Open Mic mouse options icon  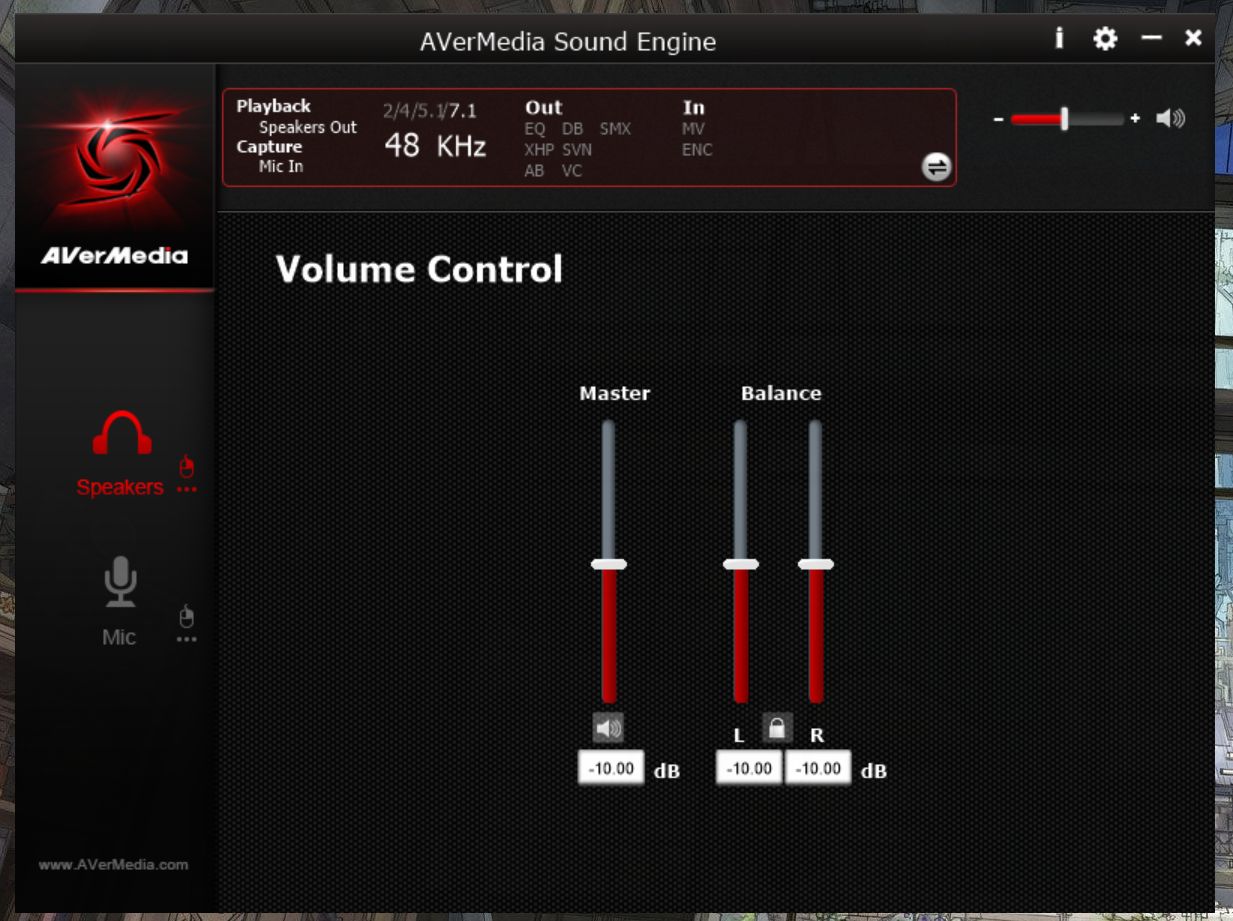click(x=187, y=625)
